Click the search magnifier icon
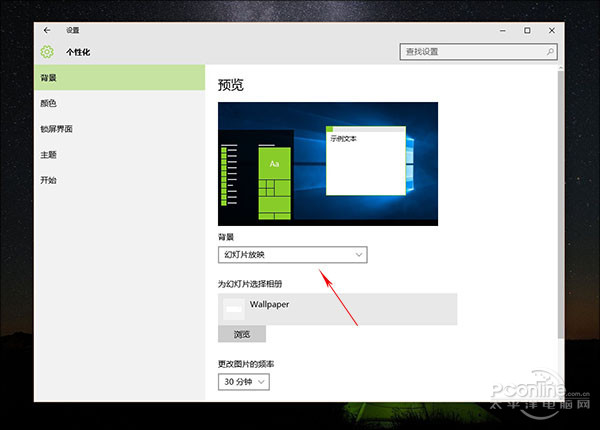The width and height of the screenshot is (600, 430). point(550,52)
